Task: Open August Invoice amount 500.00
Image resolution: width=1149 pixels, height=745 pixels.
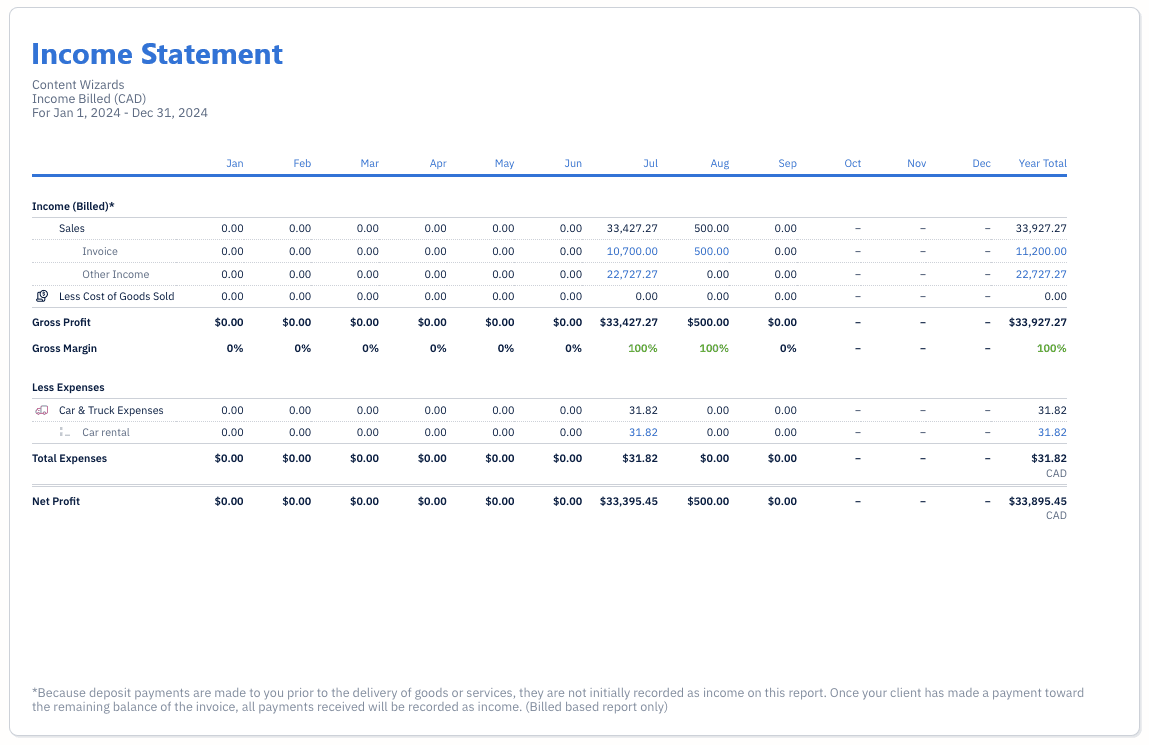Action: pyautogui.click(x=711, y=252)
